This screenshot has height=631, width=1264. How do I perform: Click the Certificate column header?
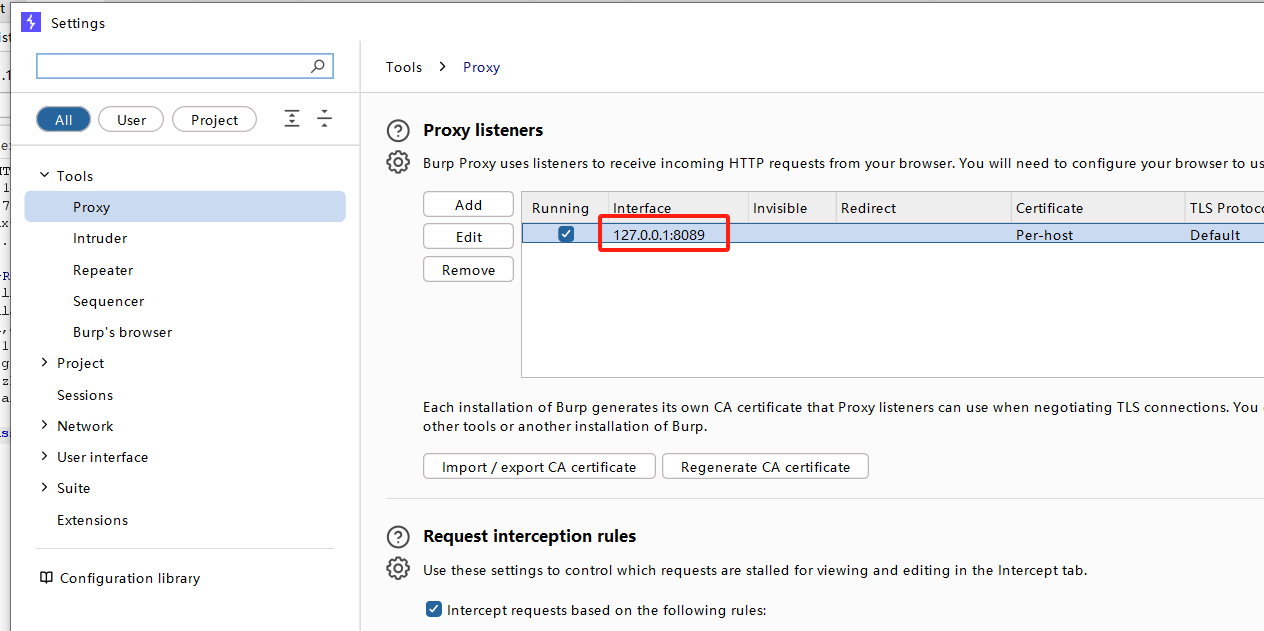(x=1098, y=208)
